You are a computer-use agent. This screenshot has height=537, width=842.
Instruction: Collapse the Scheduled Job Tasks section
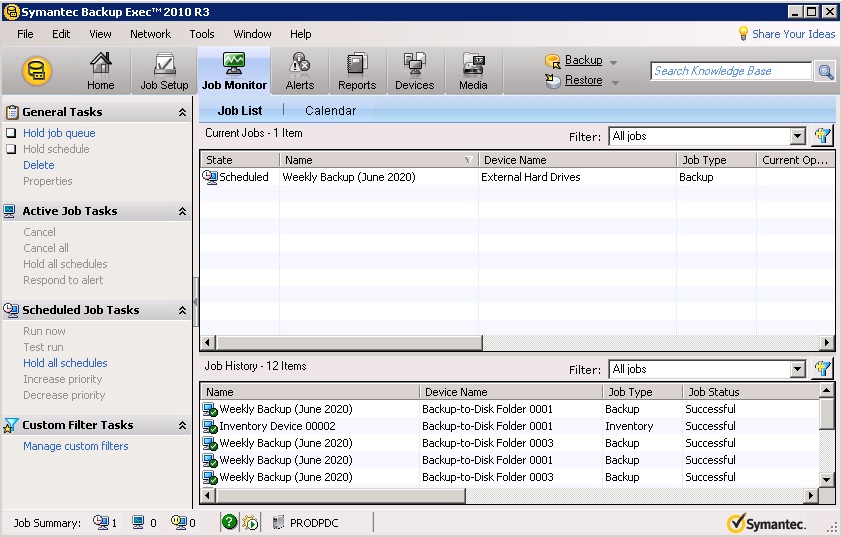pos(183,310)
